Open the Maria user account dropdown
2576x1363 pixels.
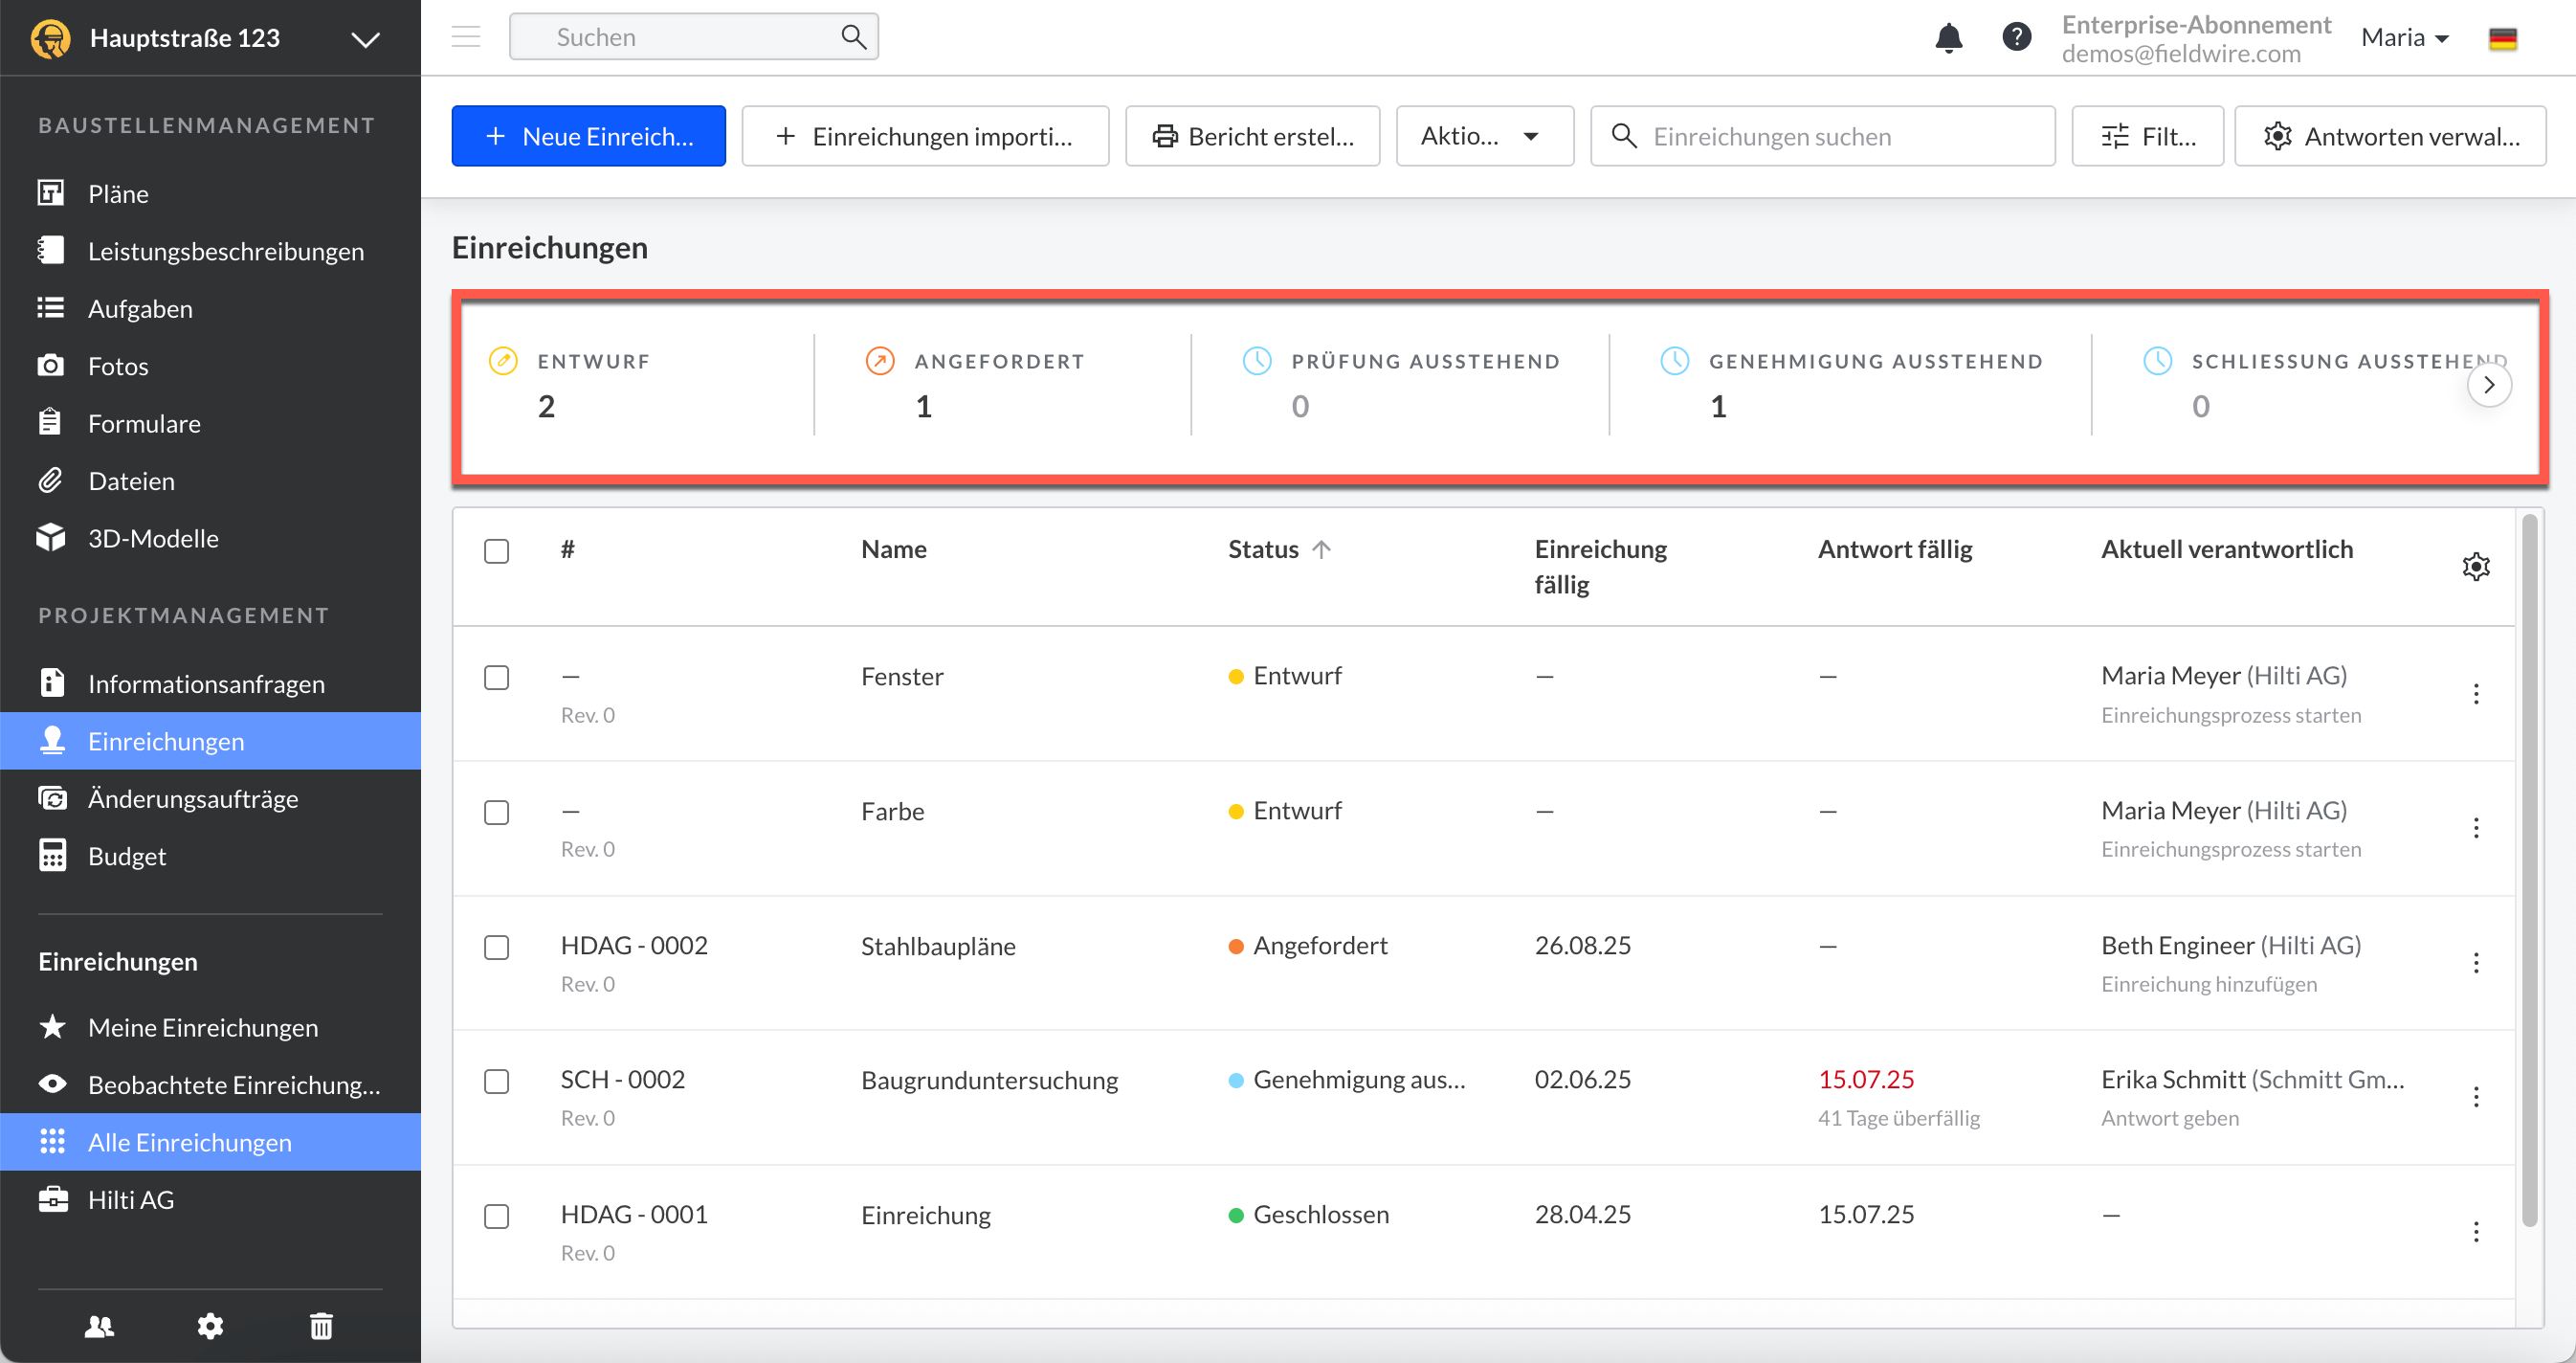[2404, 38]
